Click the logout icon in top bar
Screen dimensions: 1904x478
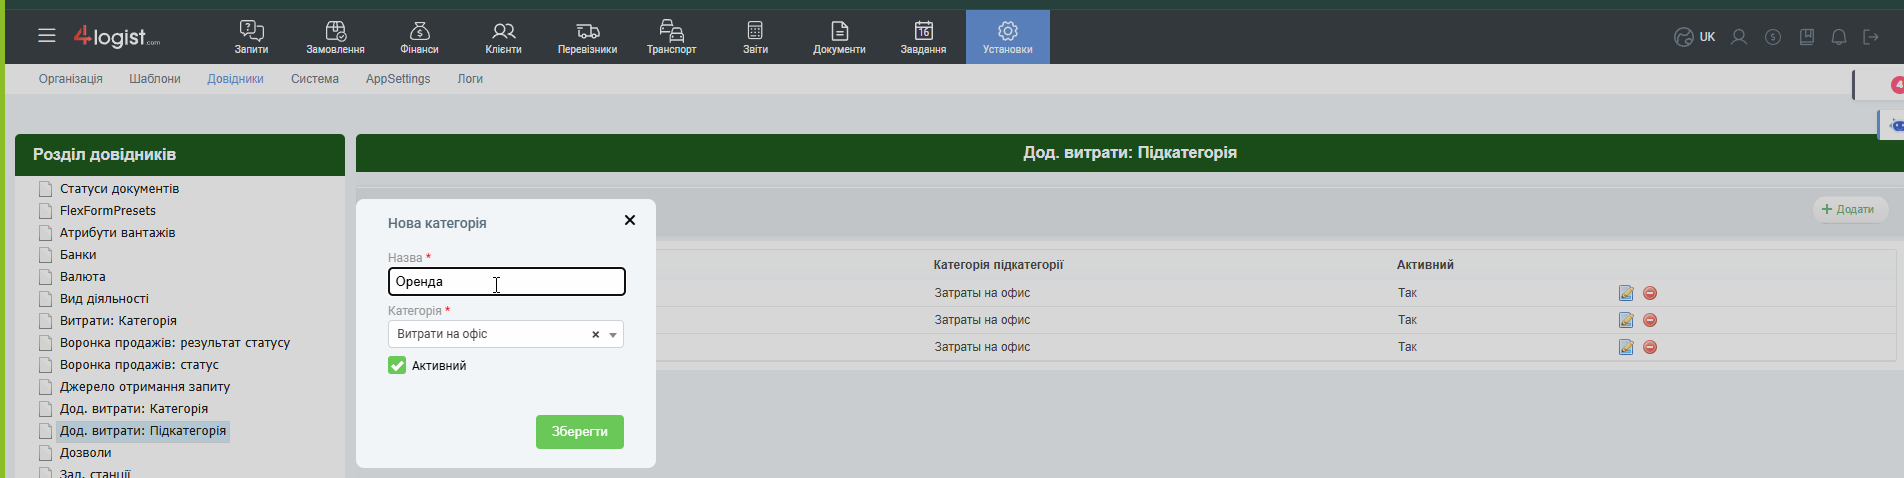pos(1871,37)
